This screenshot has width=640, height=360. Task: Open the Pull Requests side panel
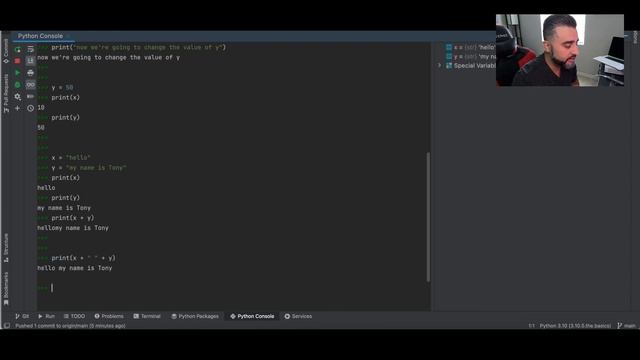pyautogui.click(x=6, y=93)
